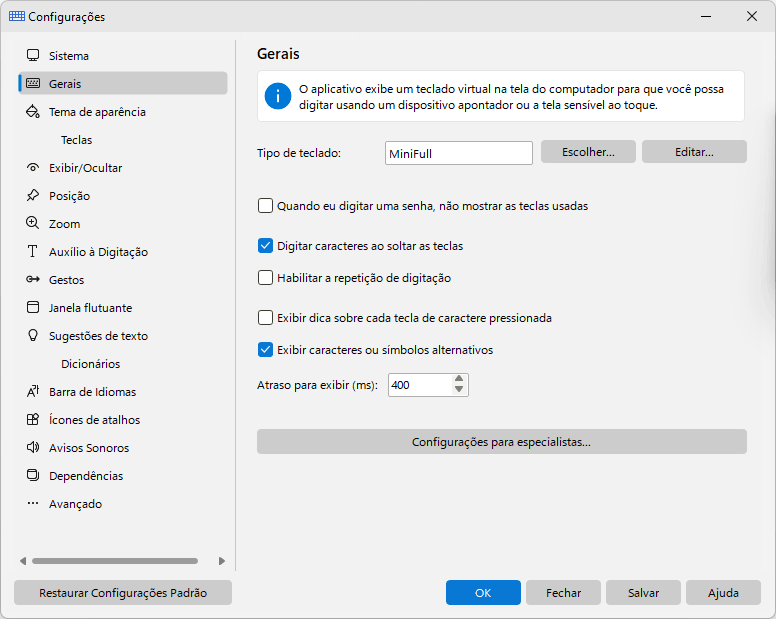Click the blue info icon in banner

pyautogui.click(x=278, y=96)
